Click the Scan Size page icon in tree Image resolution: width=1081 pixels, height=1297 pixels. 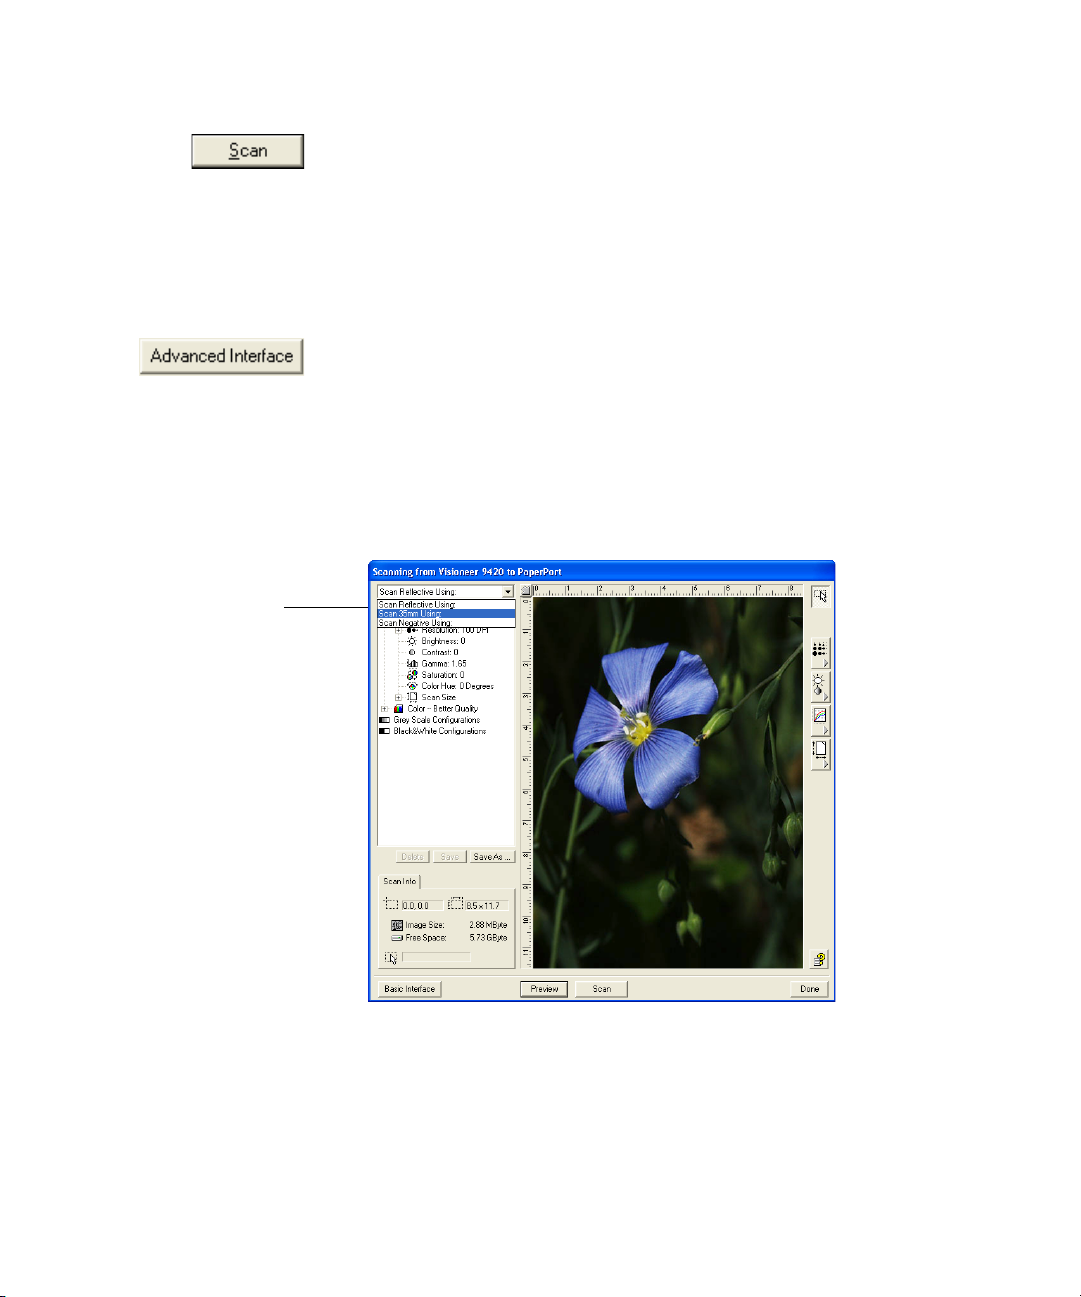pyautogui.click(x=412, y=697)
